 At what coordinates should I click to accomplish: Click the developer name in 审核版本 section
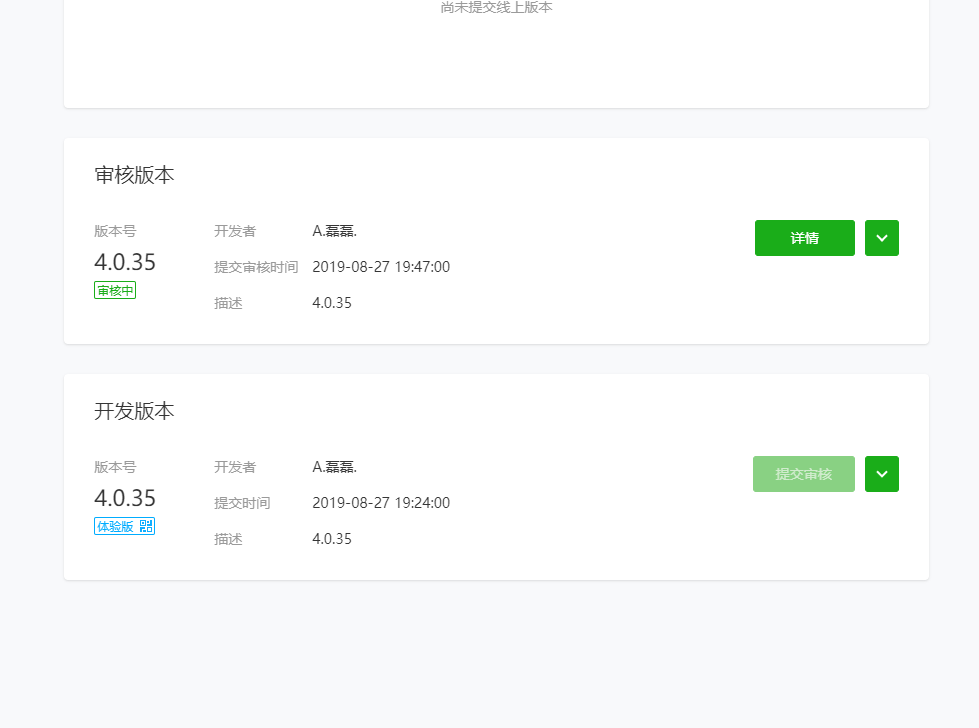(x=334, y=231)
